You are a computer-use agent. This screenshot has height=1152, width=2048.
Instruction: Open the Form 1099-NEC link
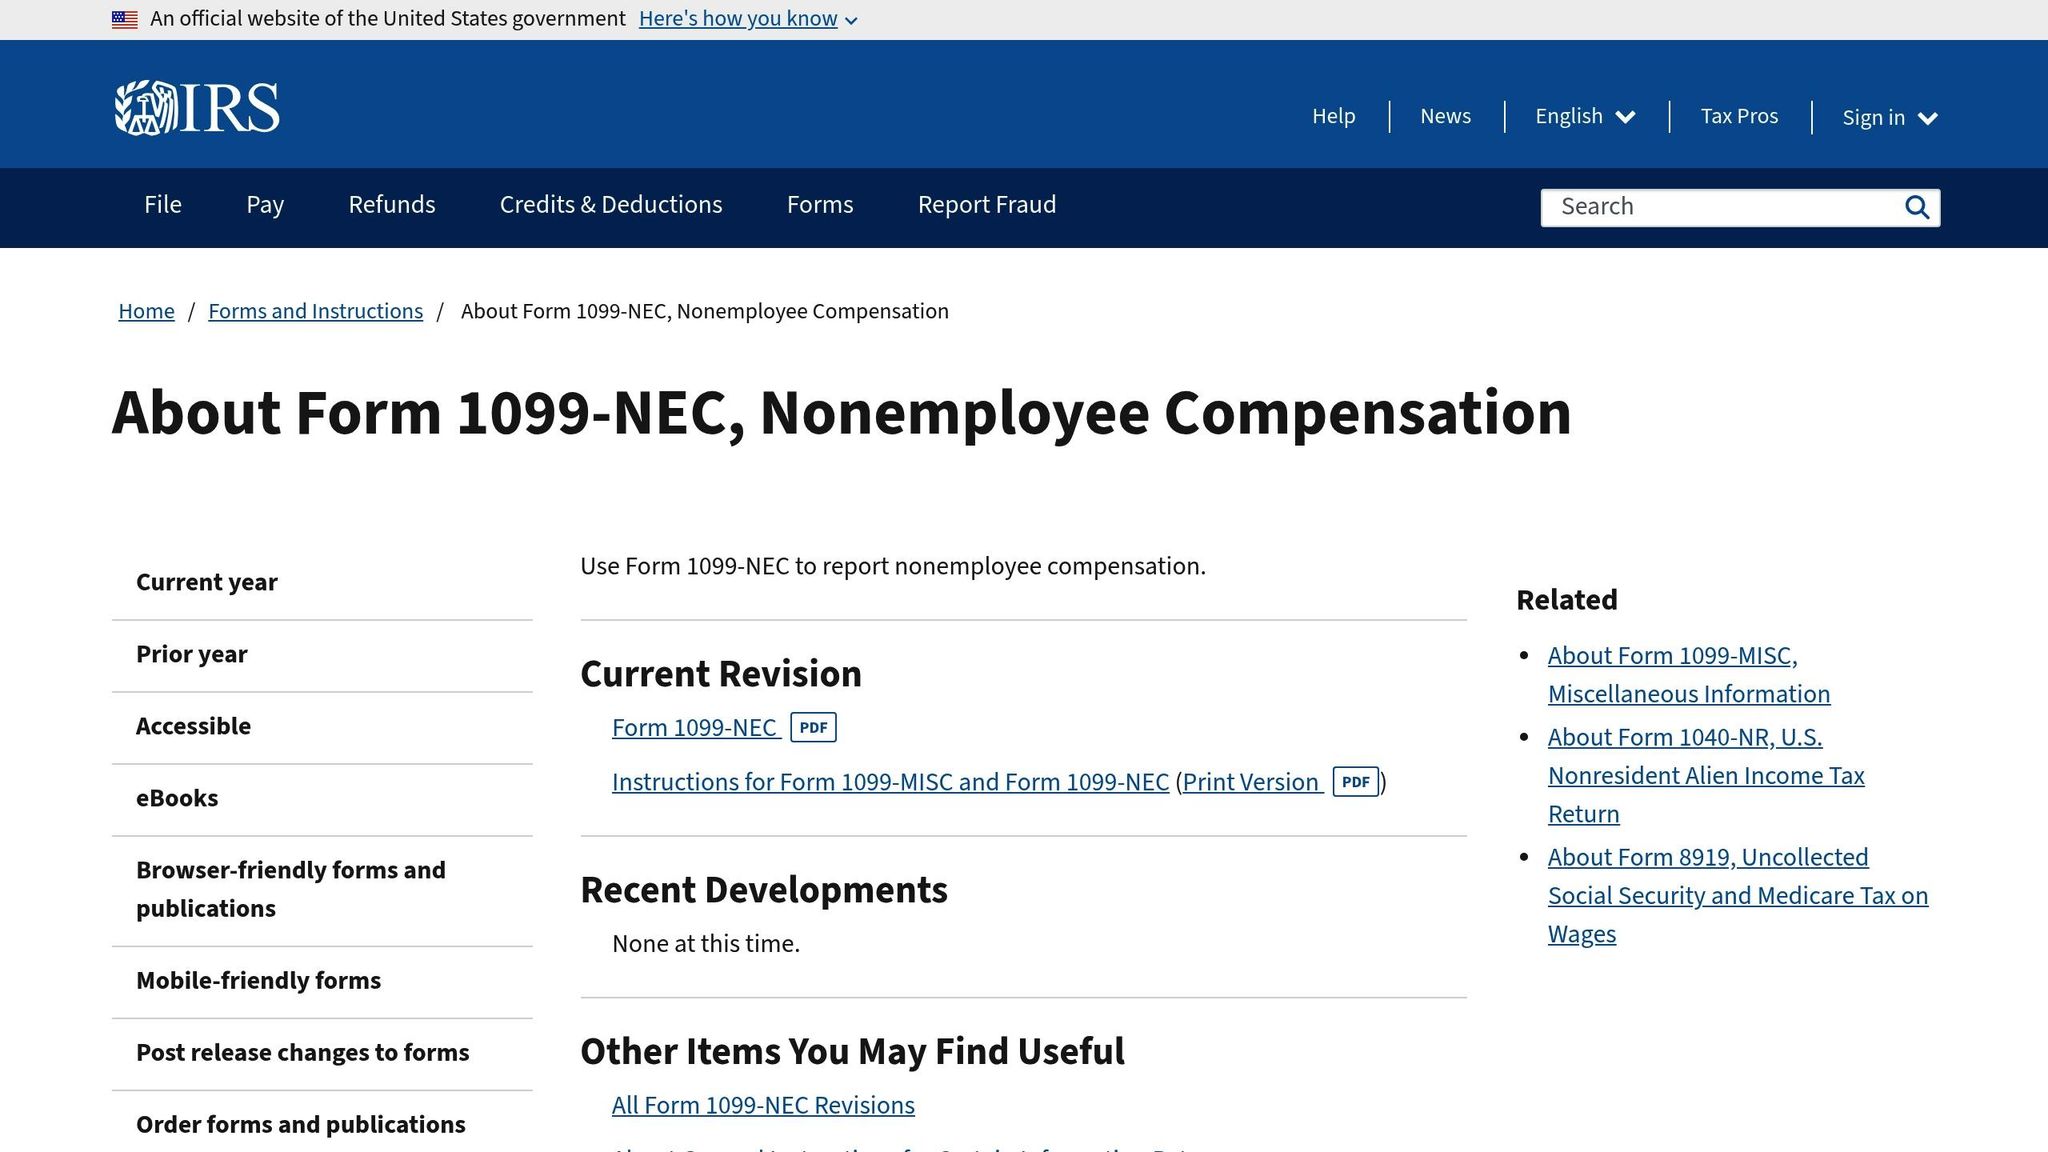coord(696,728)
